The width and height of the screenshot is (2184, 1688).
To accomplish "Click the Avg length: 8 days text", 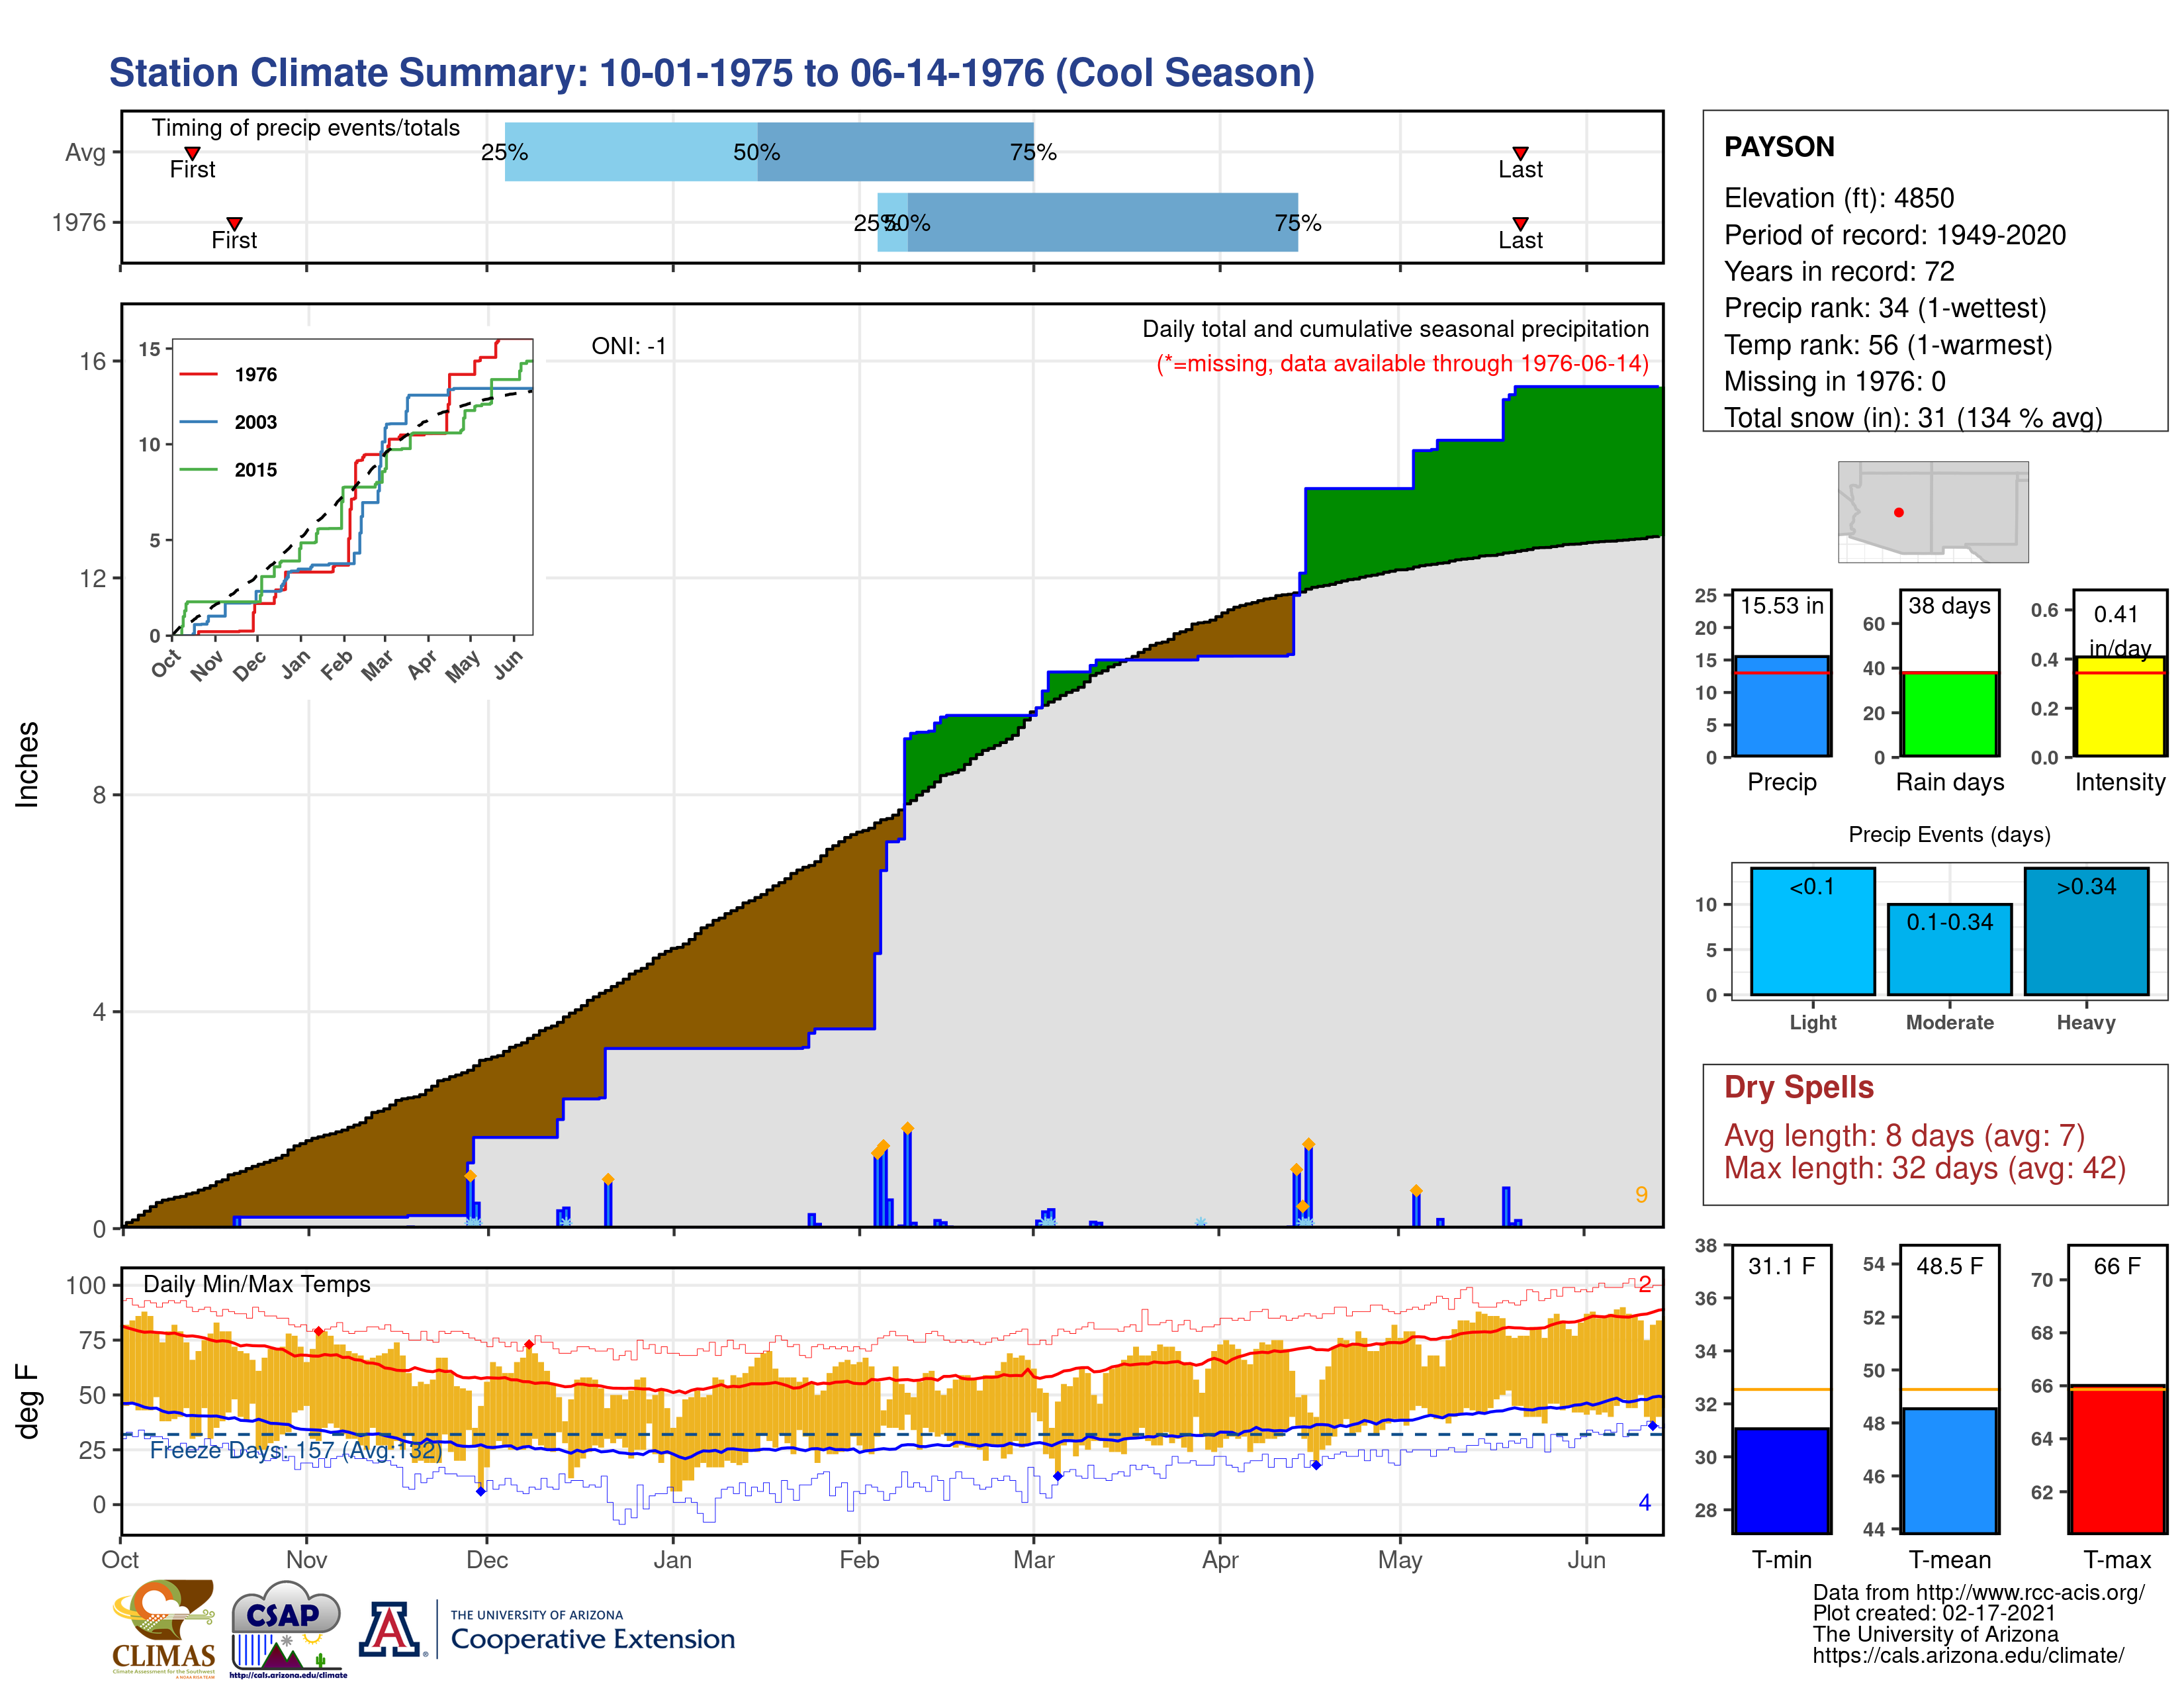I will [1904, 1136].
